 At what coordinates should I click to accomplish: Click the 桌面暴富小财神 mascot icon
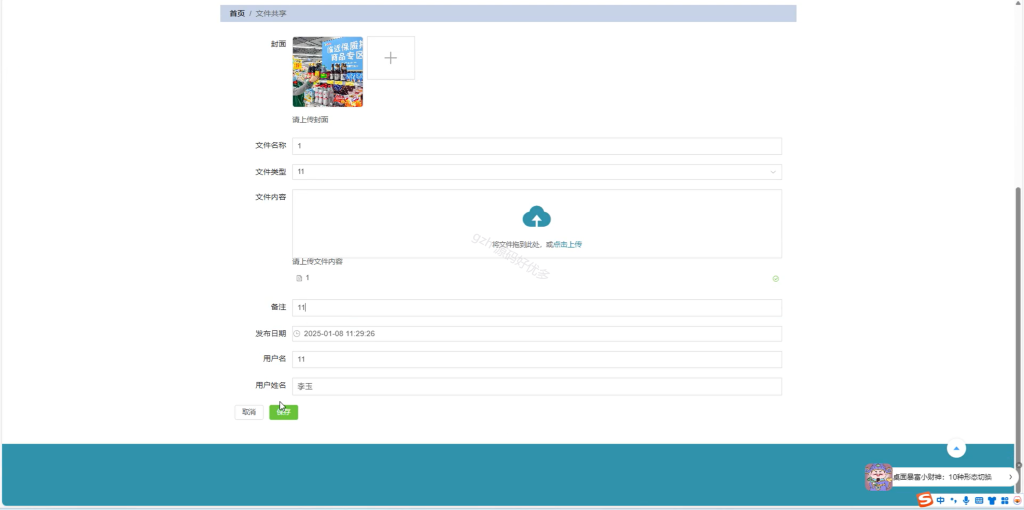(878, 477)
